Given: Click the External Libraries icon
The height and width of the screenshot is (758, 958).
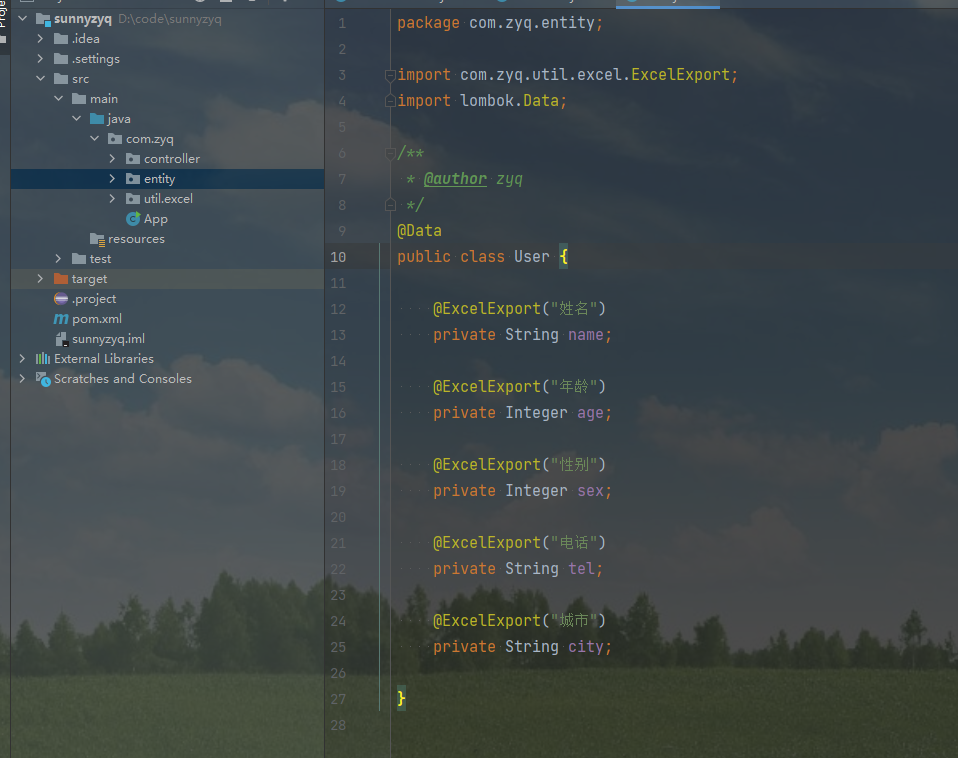Looking at the screenshot, I should tap(43, 359).
